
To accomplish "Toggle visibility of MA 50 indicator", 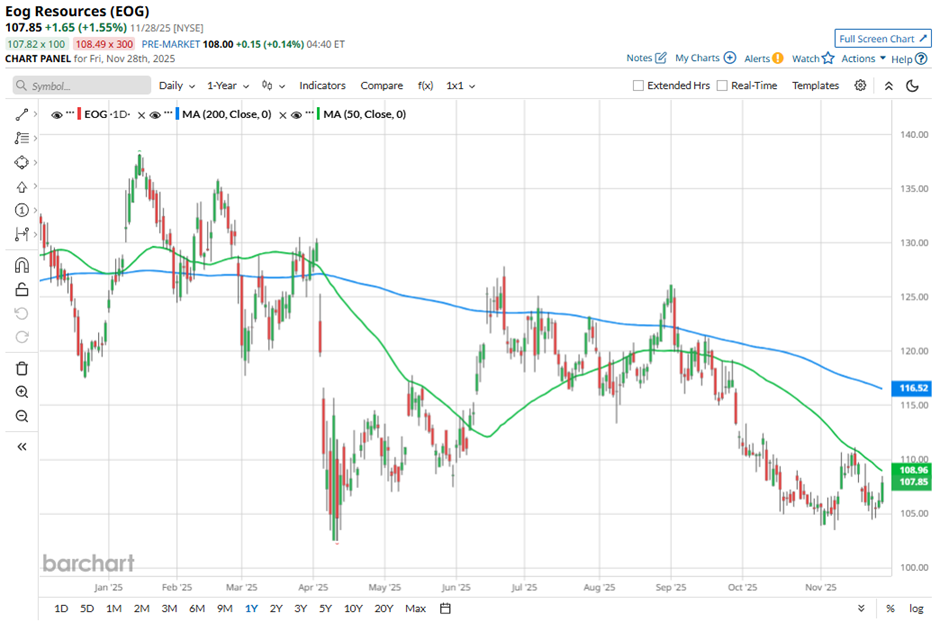I will click(x=296, y=115).
